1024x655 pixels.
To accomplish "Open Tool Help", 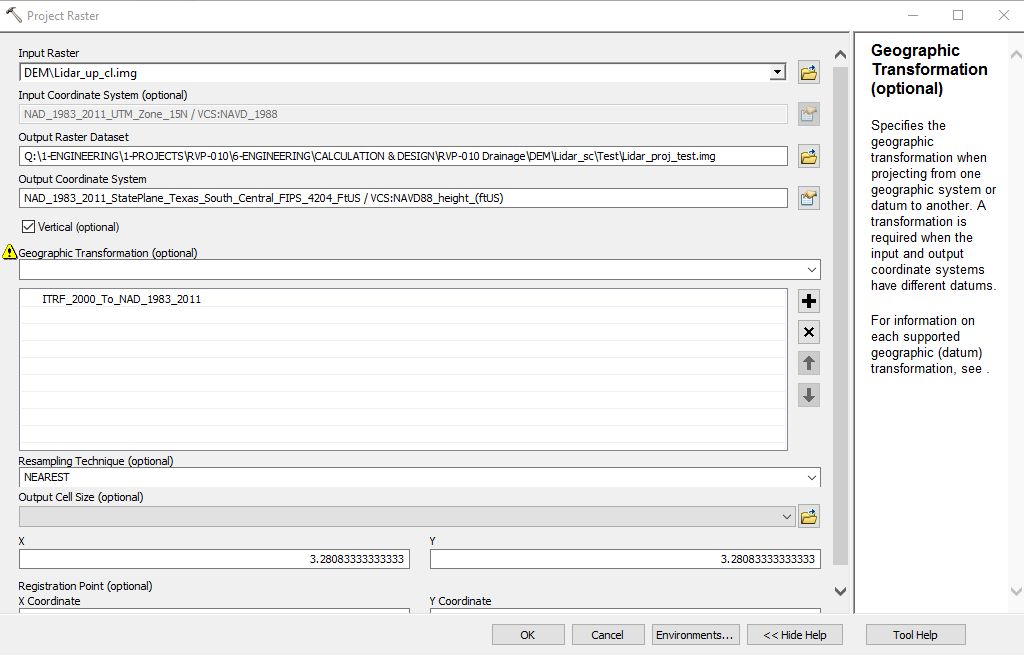I will pos(915,635).
